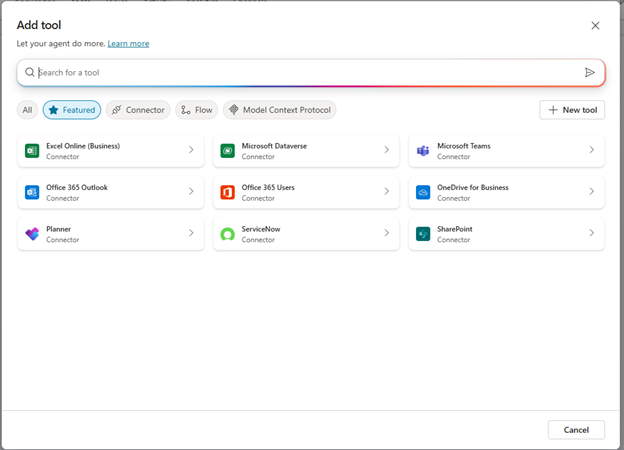Click the Office 365 Users icon
624x450 pixels.
[228, 193]
